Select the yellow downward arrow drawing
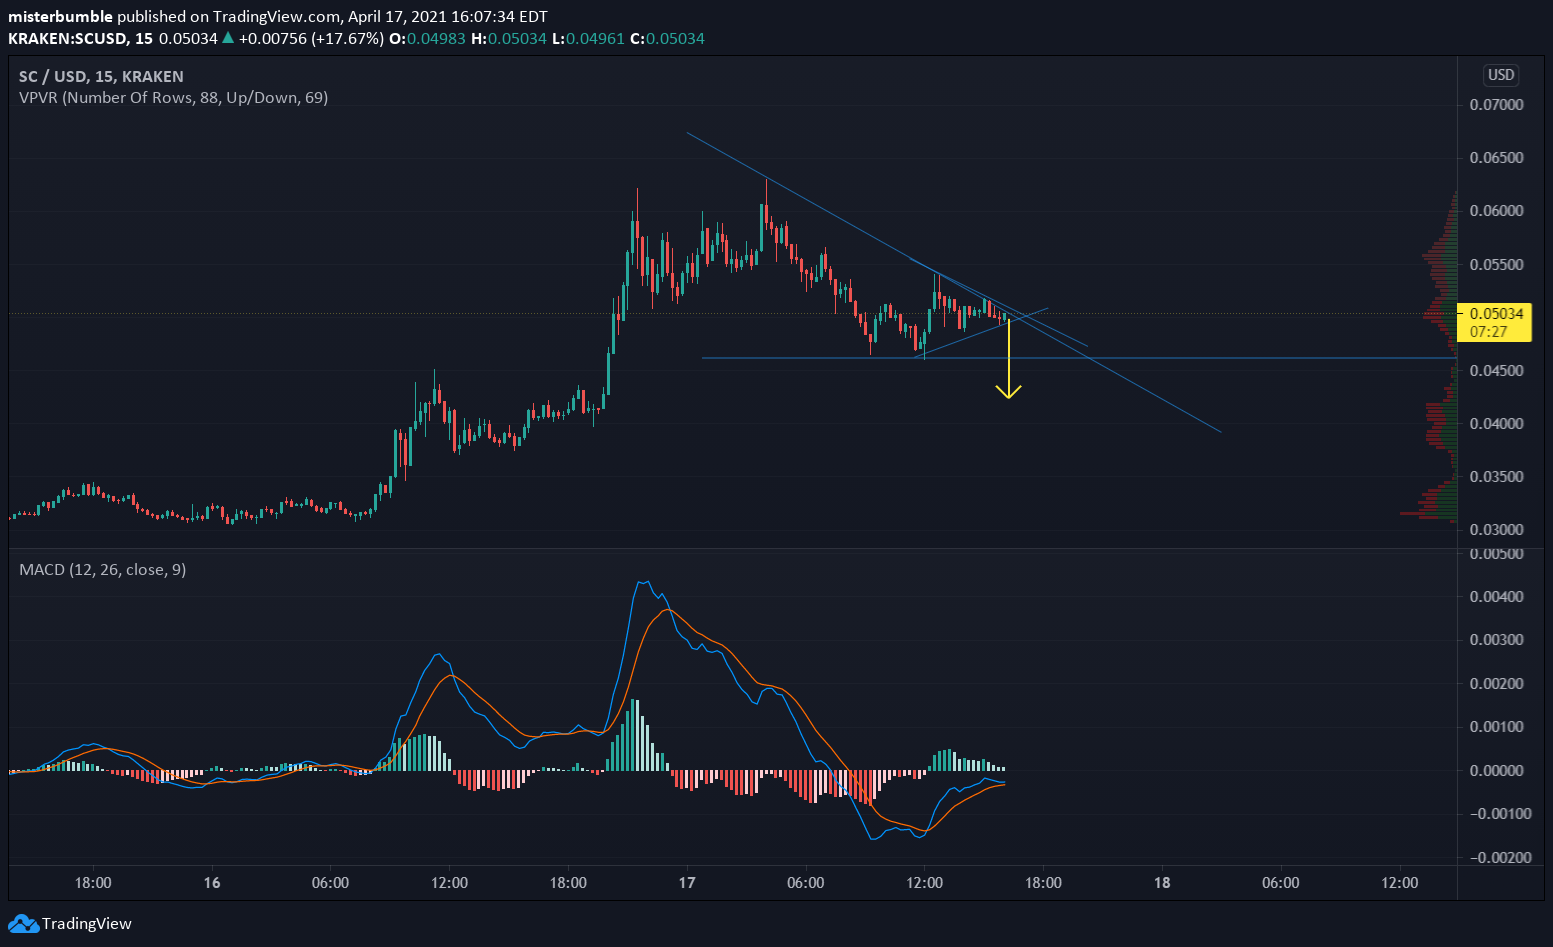The height and width of the screenshot is (947, 1553). pyautogui.click(x=1008, y=360)
